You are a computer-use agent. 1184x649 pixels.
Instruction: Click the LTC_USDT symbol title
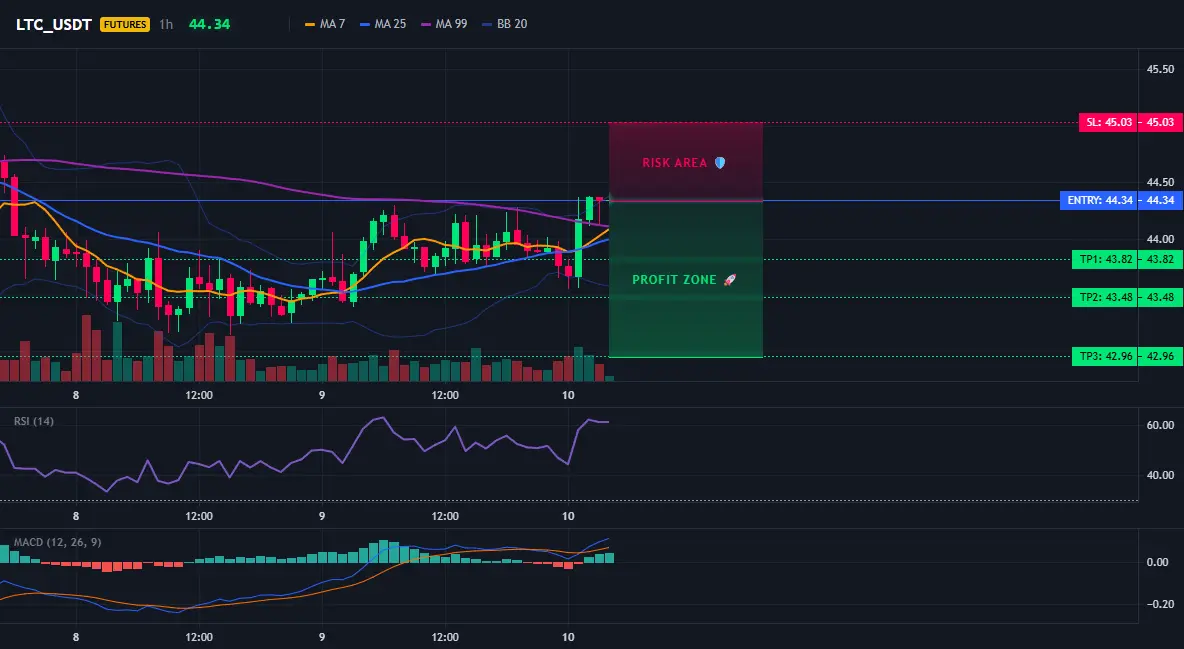pos(54,24)
